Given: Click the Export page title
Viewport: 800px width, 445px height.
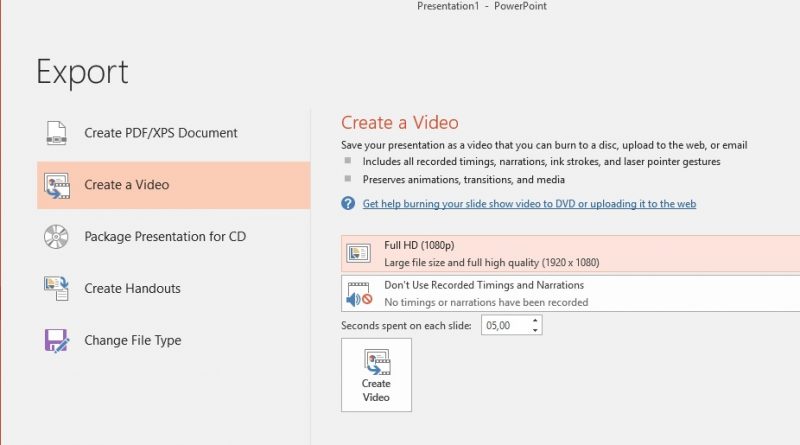Looking at the screenshot, I should [x=82, y=72].
